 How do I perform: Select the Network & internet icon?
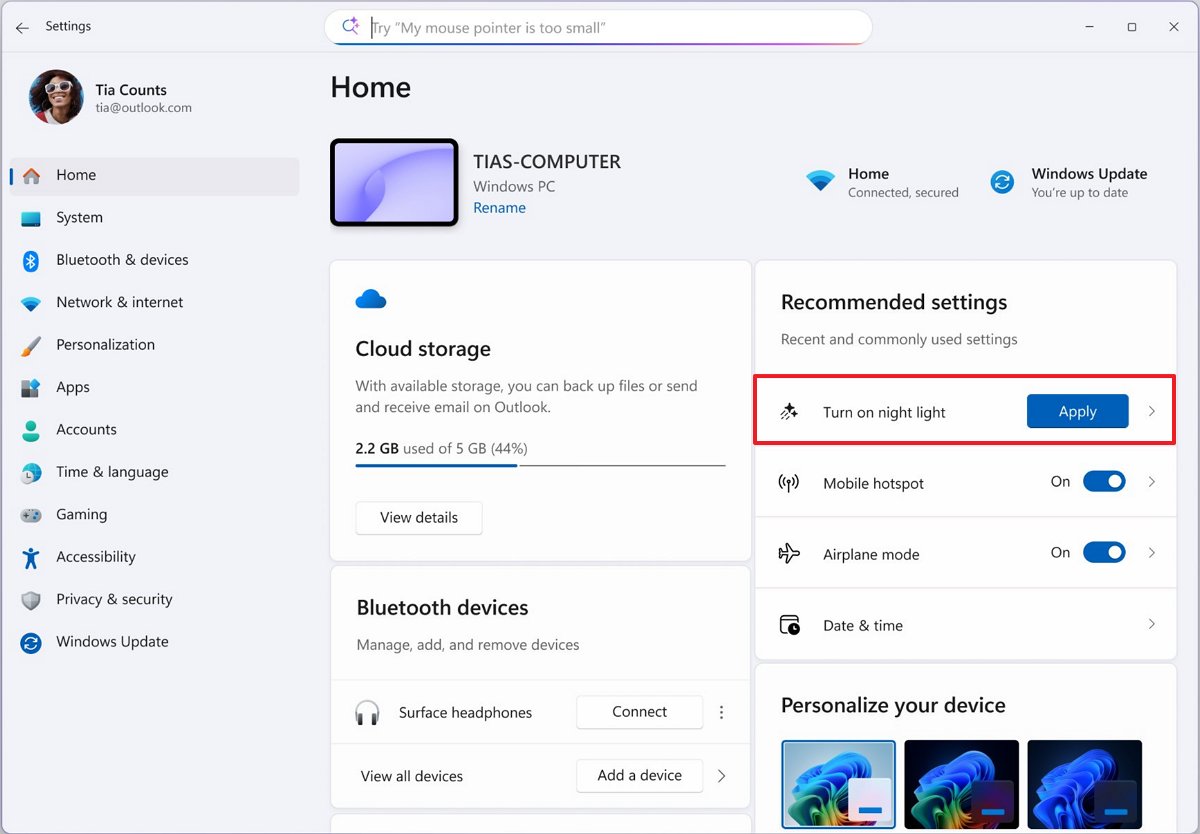pos(30,302)
